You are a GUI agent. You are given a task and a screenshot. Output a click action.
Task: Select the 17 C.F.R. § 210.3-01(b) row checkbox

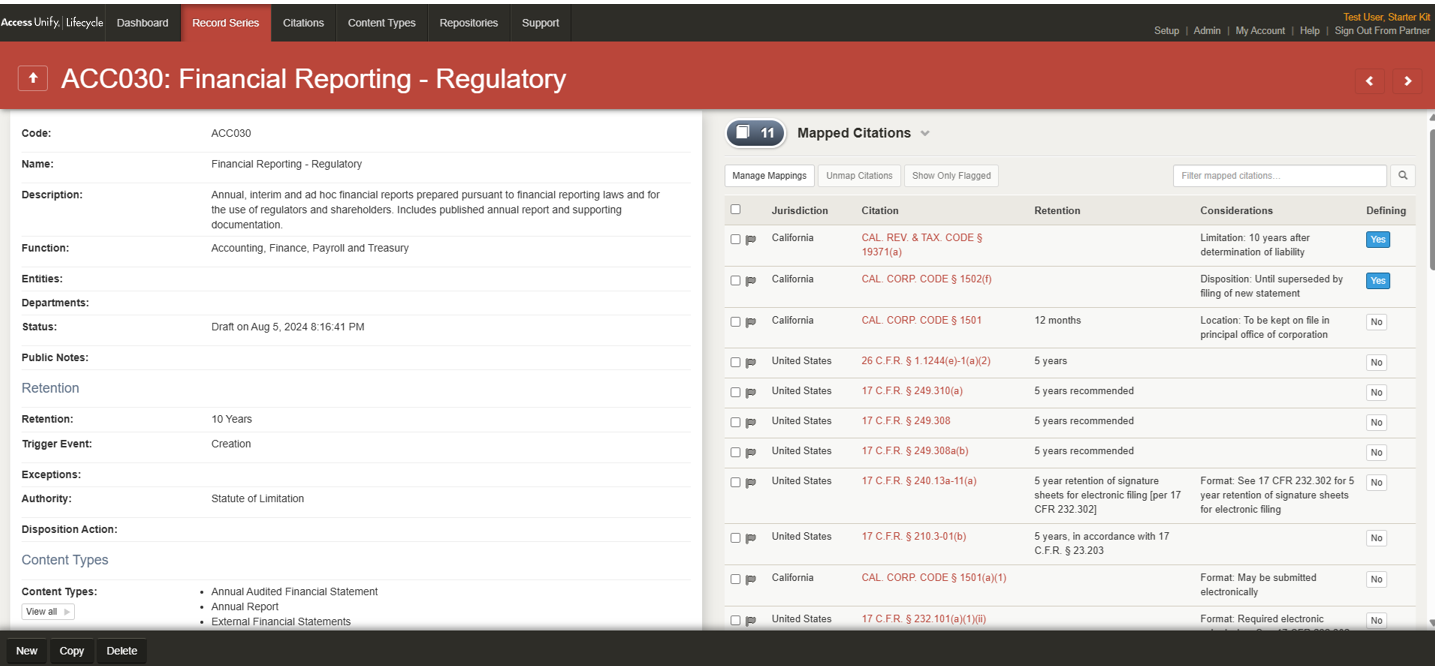pyautogui.click(x=736, y=538)
